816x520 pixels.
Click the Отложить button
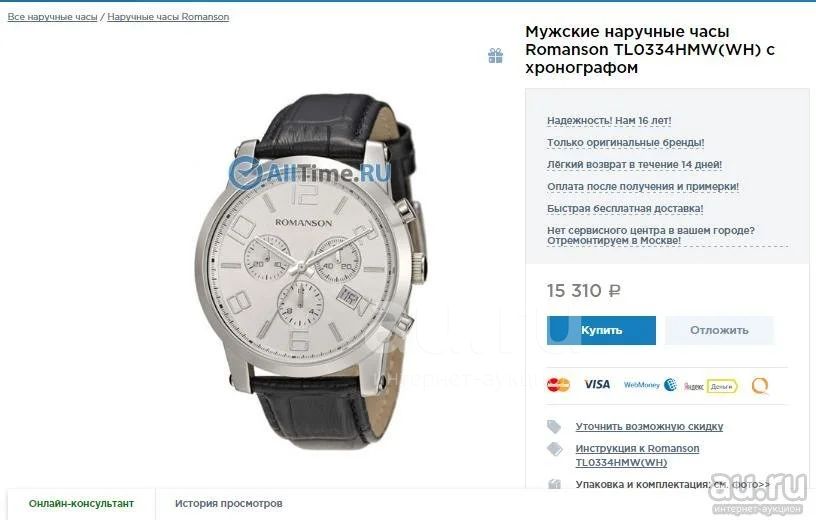pyautogui.click(x=719, y=330)
